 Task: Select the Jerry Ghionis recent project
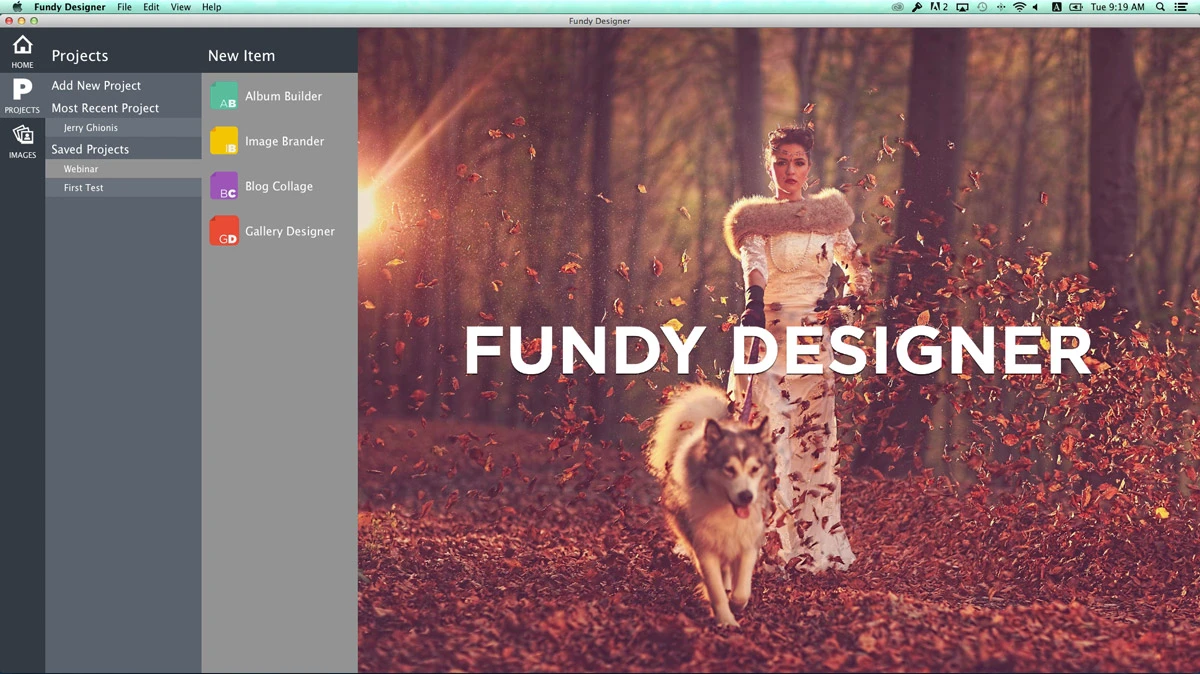[90, 127]
